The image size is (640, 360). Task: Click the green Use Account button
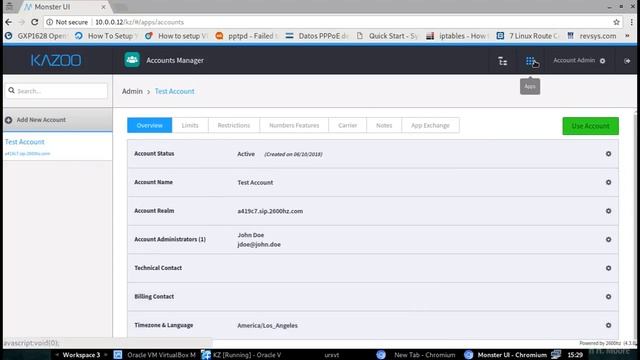[x=590, y=126]
